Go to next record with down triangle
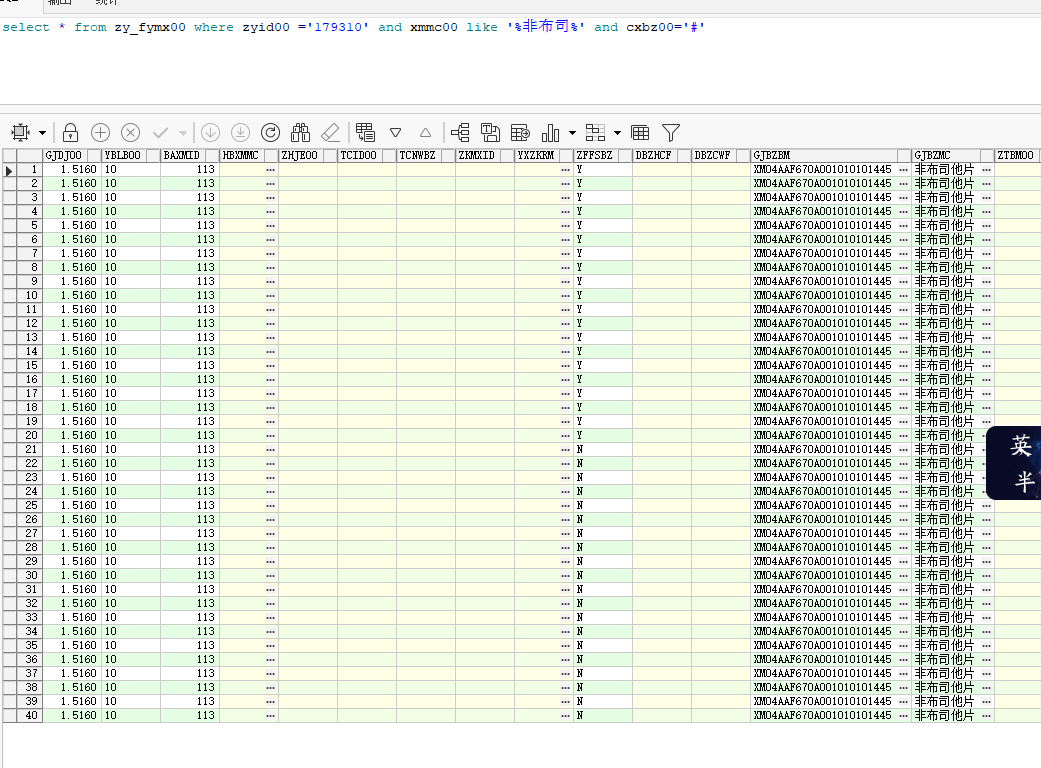The width and height of the screenshot is (1041, 768). click(395, 132)
